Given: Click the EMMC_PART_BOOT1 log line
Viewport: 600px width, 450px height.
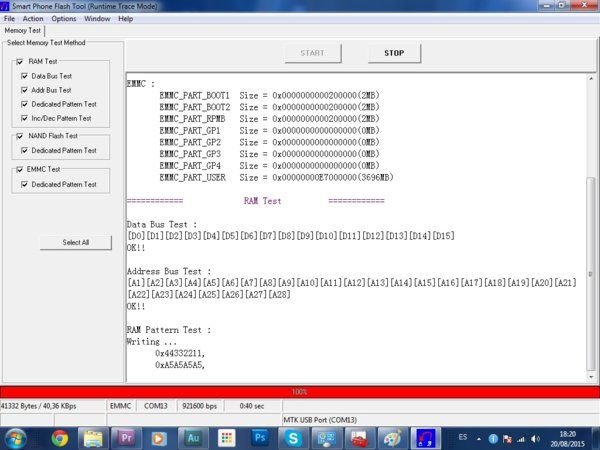Looking at the screenshot, I should pyautogui.click(x=269, y=95).
